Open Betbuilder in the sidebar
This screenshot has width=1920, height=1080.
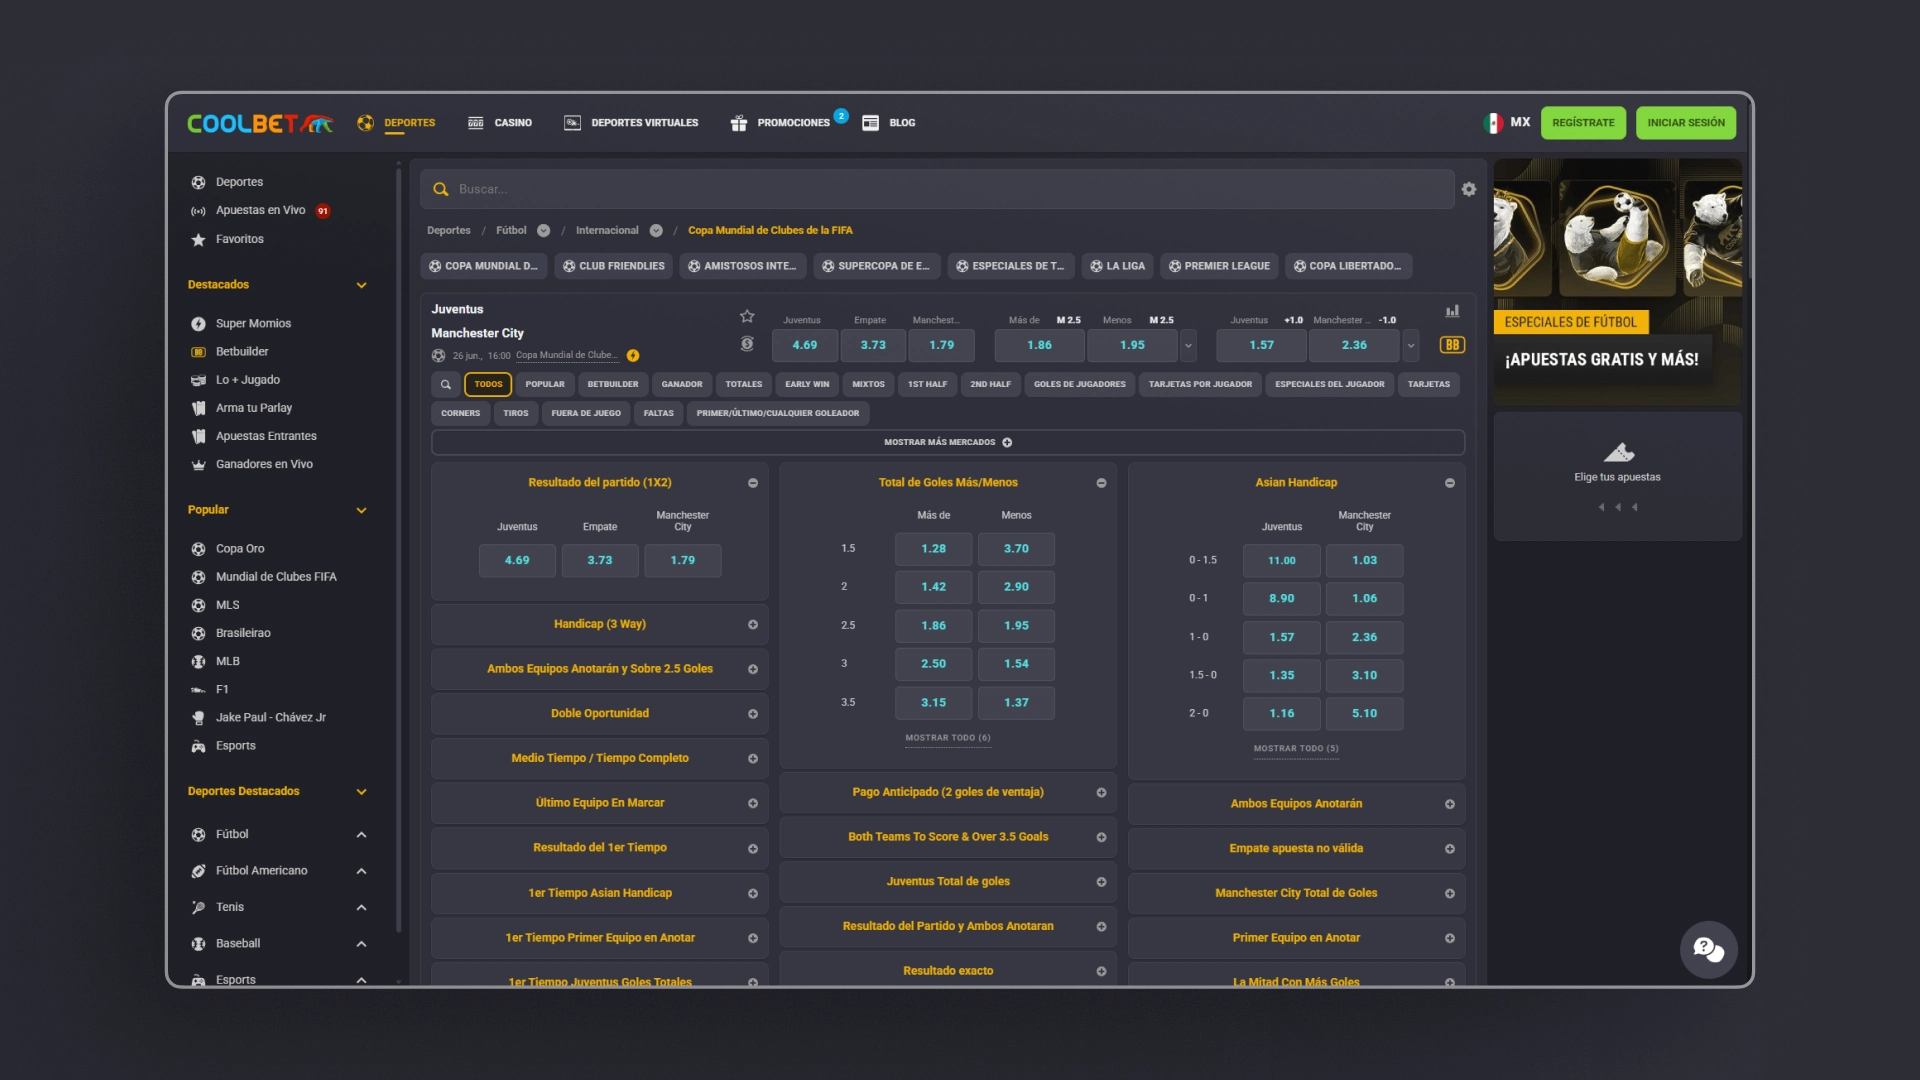click(242, 352)
